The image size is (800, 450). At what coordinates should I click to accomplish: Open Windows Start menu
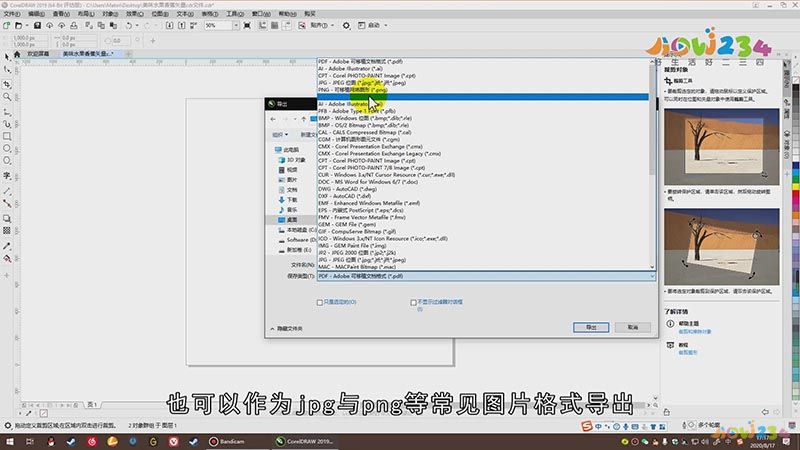click(10, 441)
